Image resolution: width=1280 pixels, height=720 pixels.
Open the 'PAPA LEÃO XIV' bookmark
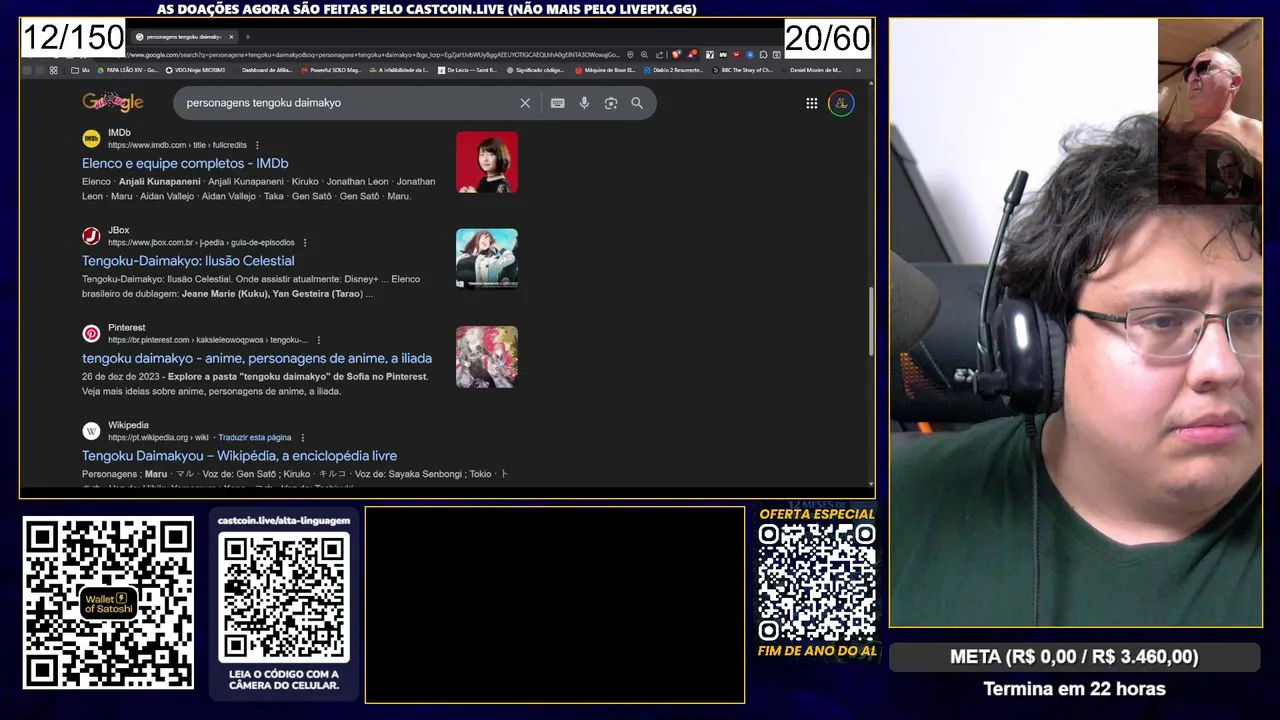(x=126, y=70)
